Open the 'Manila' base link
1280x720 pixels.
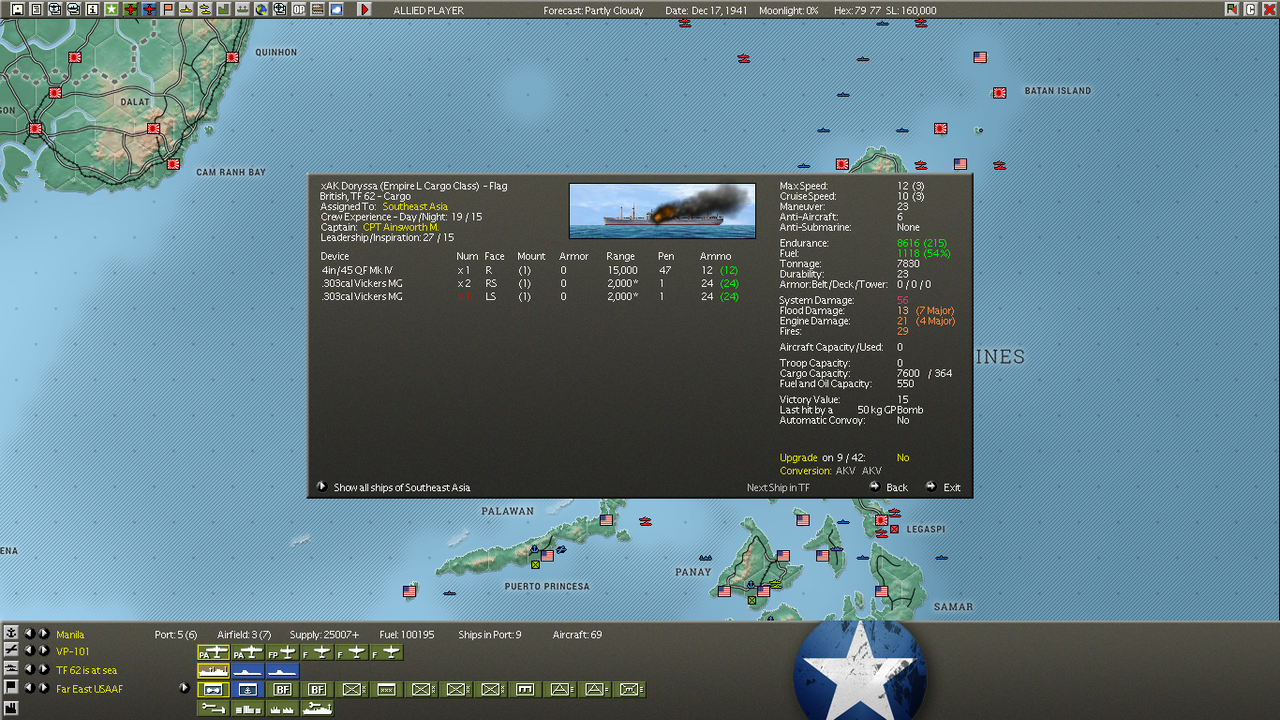(x=70, y=634)
